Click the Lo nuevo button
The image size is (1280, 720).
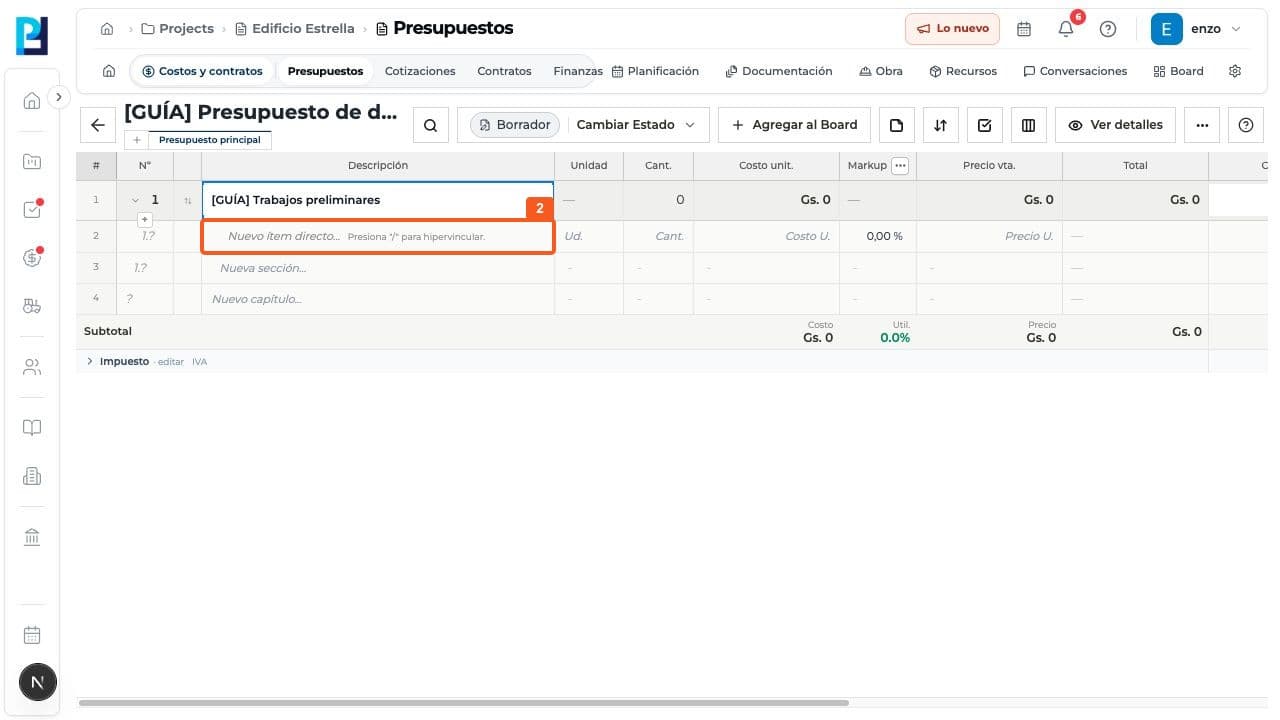pos(952,29)
